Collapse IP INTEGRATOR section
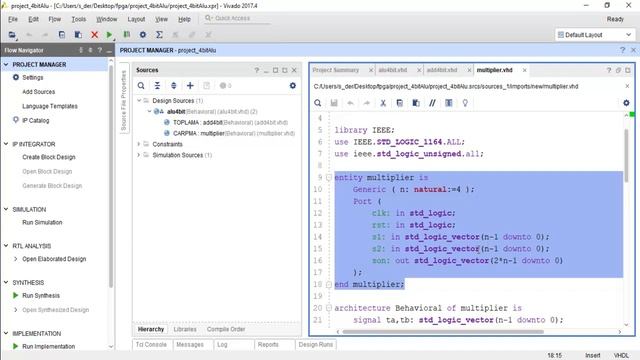Screen dimensions: 640x360 tap(6, 144)
